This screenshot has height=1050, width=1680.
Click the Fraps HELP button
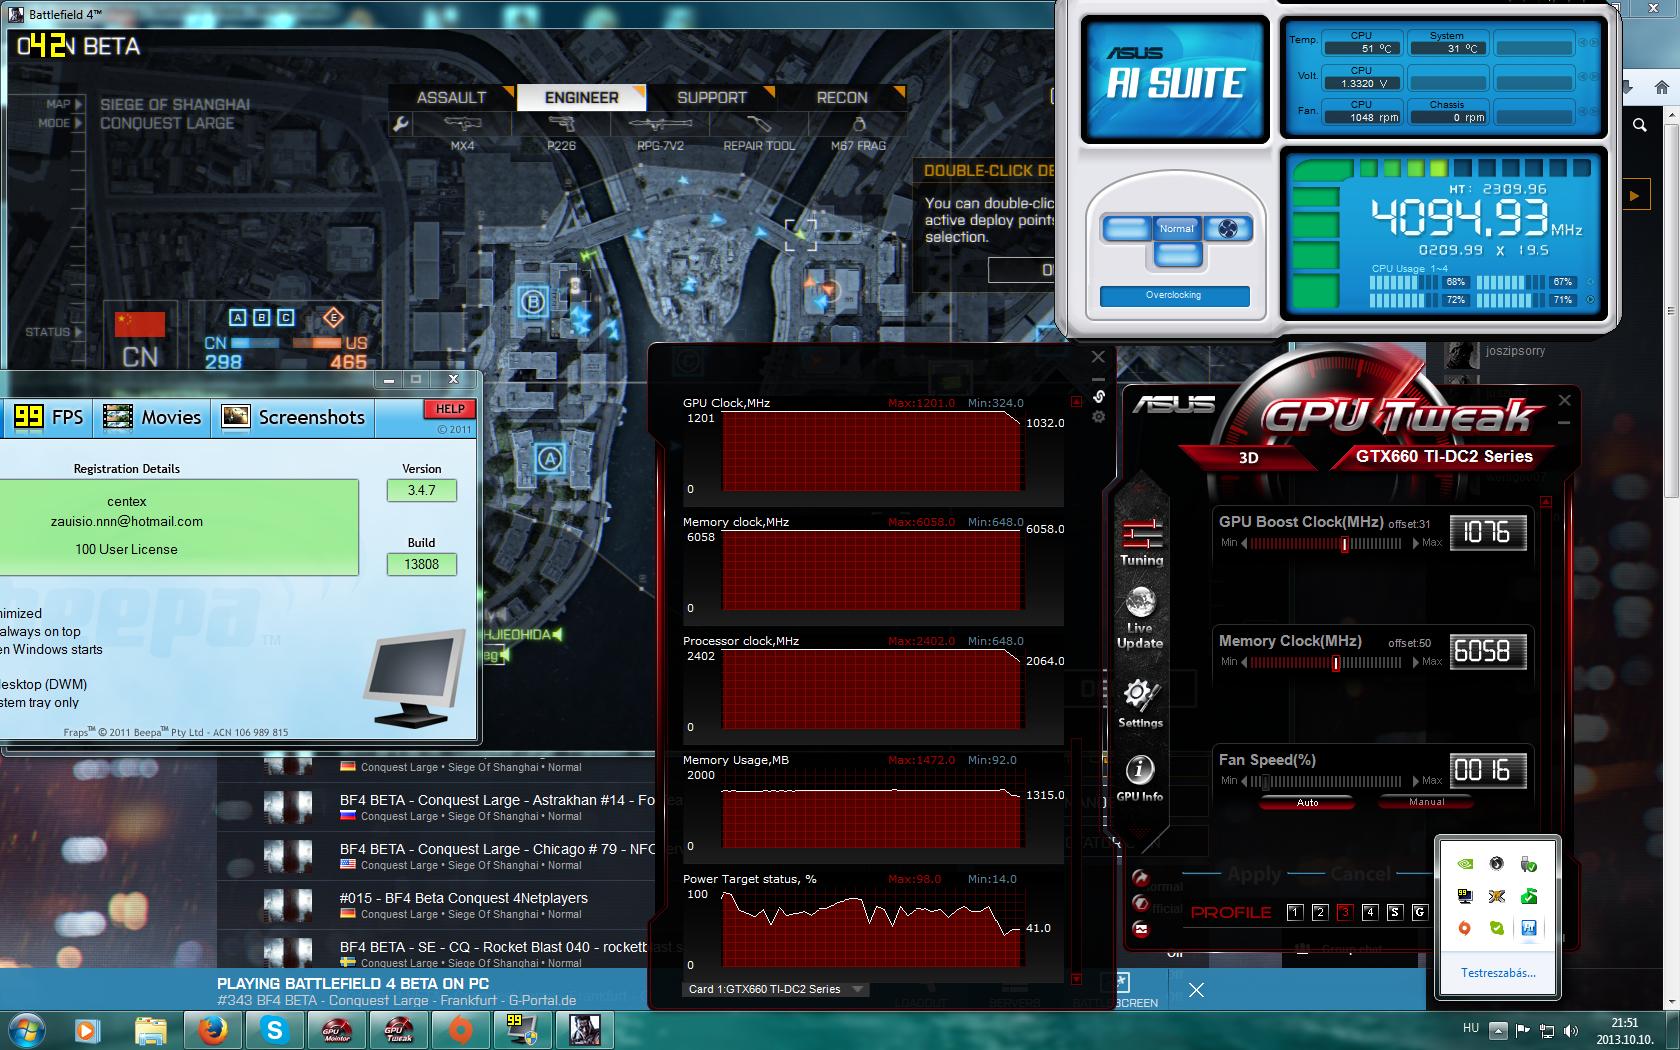click(x=450, y=409)
